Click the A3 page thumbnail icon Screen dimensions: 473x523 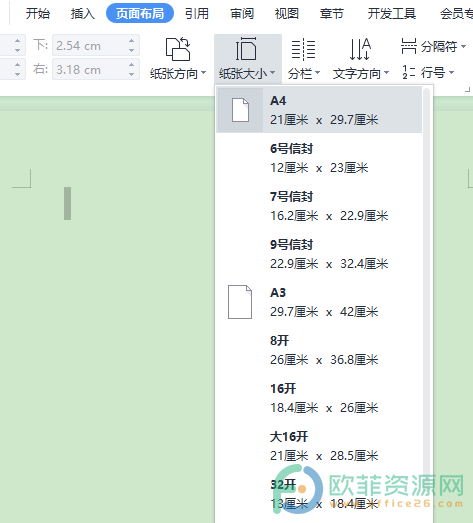240,302
